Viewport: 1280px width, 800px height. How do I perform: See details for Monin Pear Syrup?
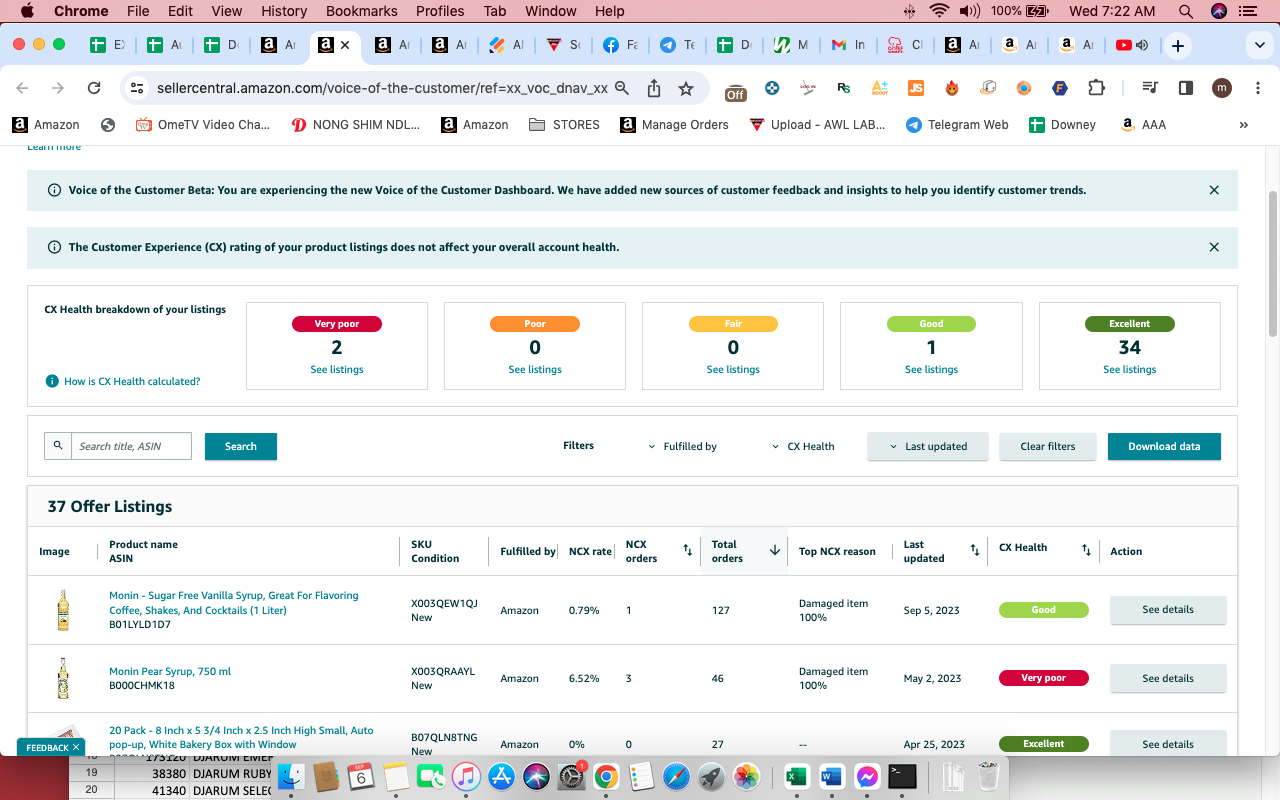click(x=1168, y=678)
